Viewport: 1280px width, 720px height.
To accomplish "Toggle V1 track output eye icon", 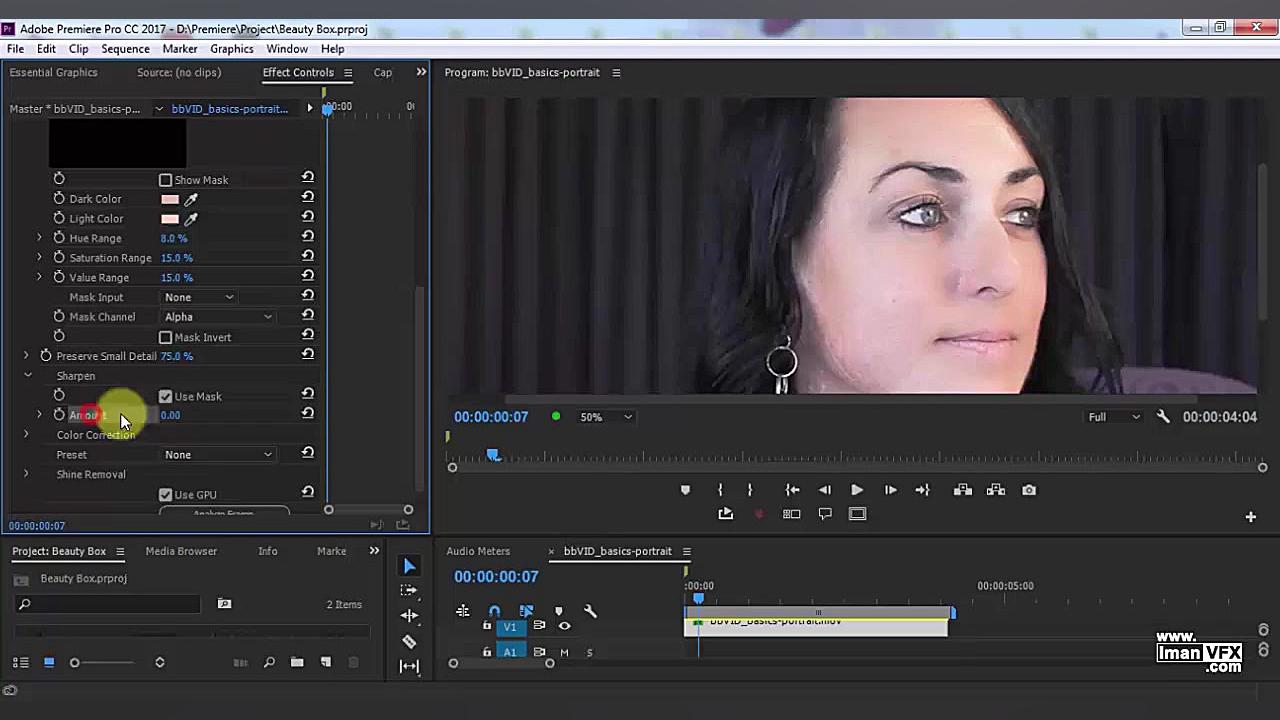I will [564, 626].
